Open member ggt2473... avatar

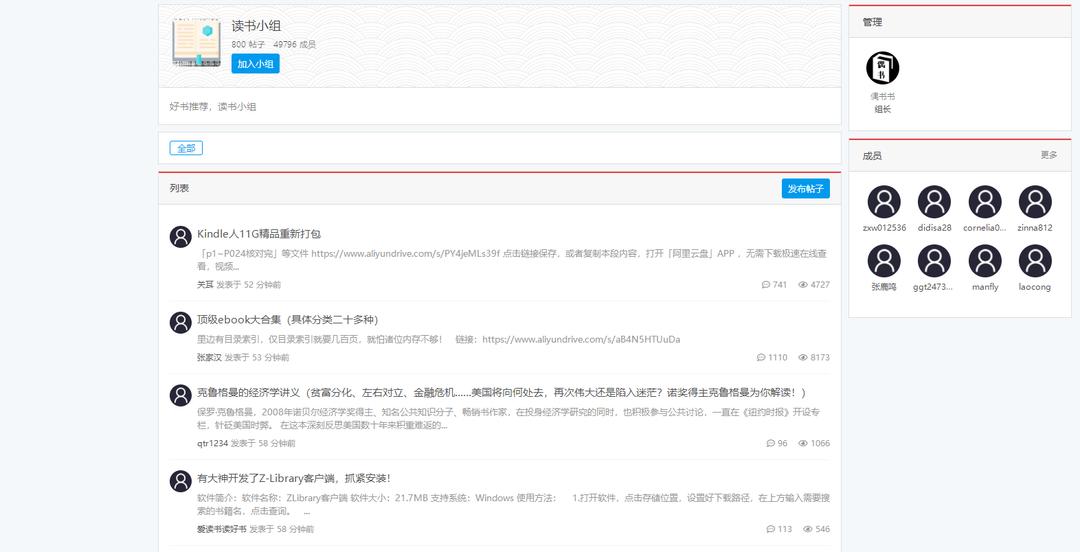tap(935, 261)
